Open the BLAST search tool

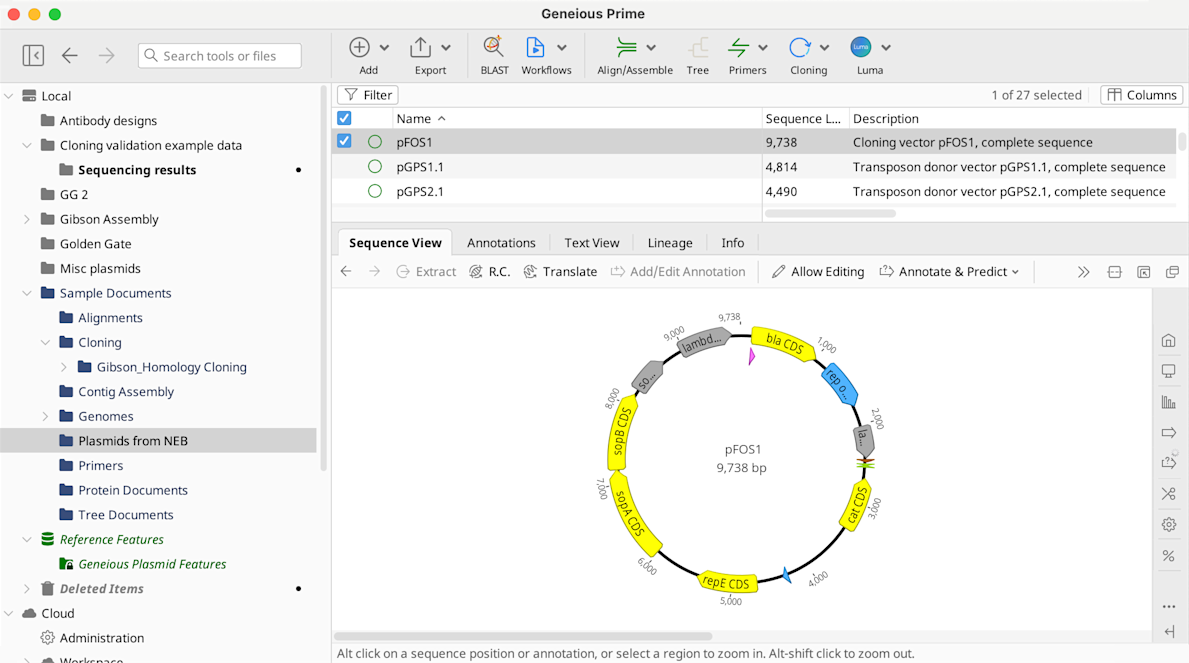tap(494, 47)
